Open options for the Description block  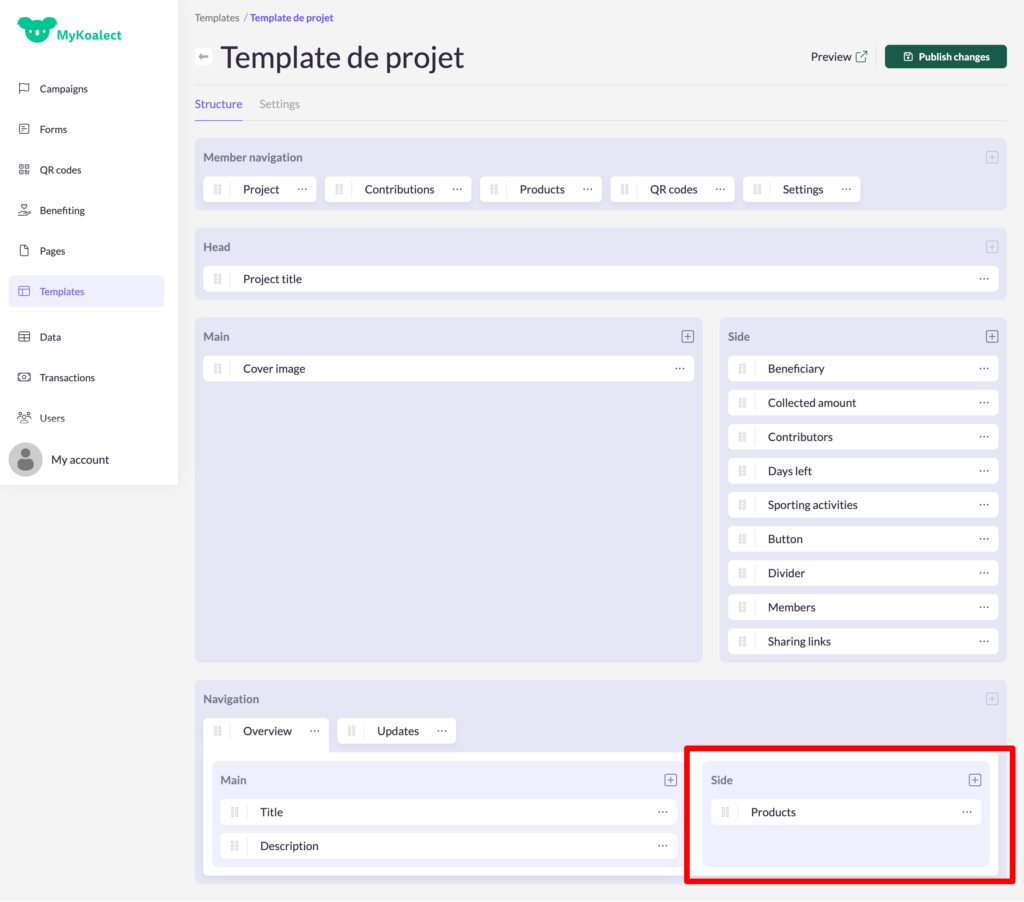(662, 846)
